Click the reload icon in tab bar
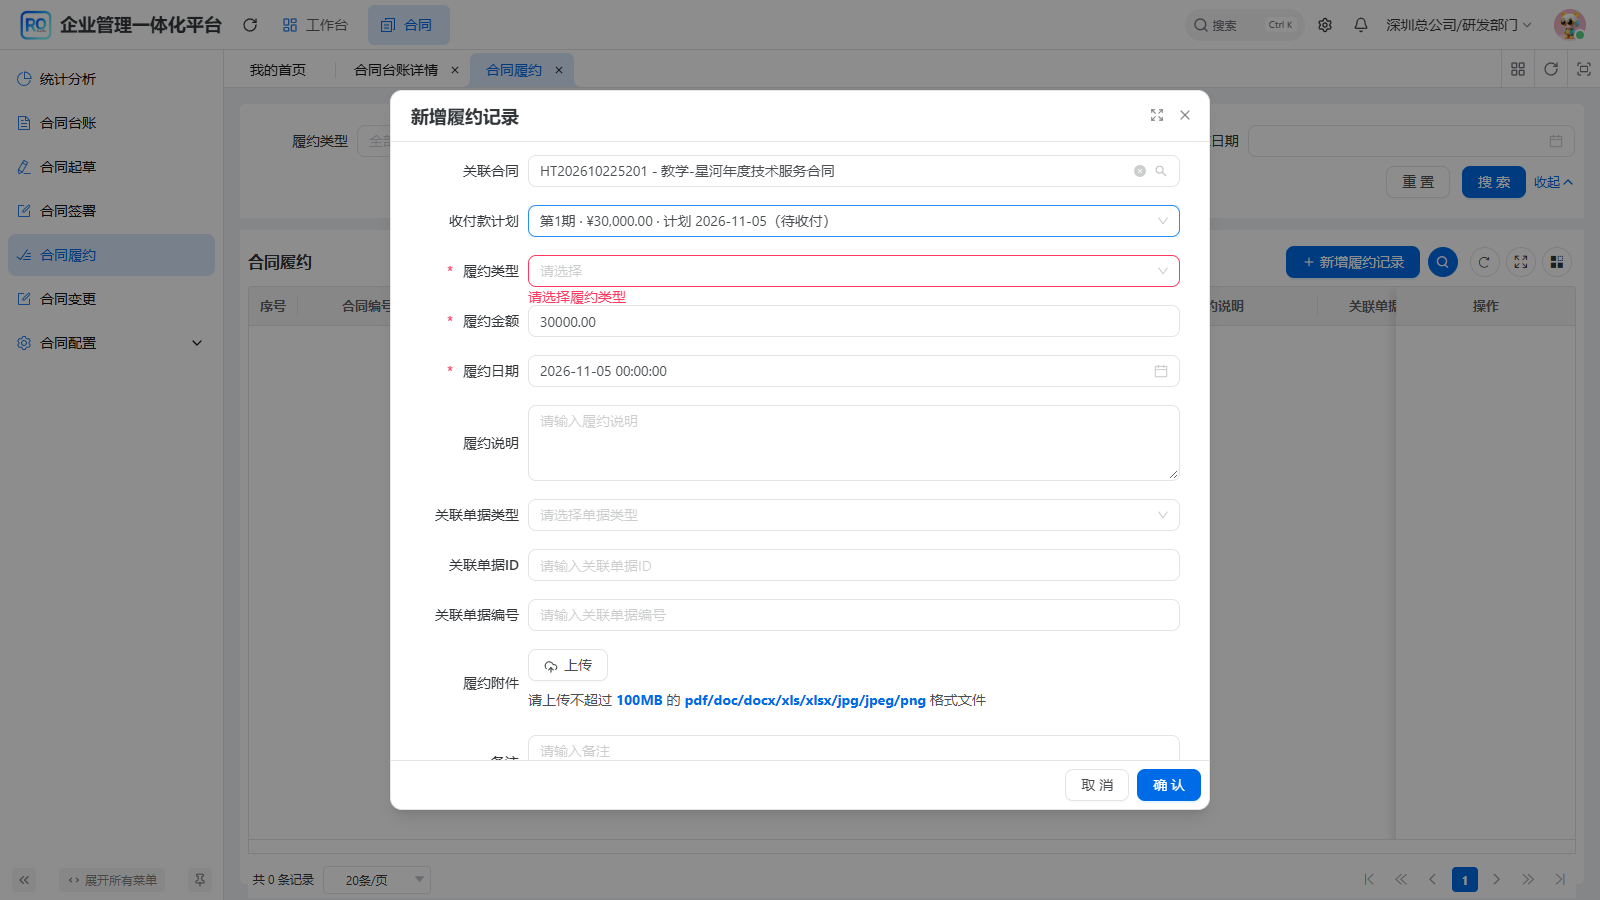This screenshot has height=900, width=1600. 1551,69
